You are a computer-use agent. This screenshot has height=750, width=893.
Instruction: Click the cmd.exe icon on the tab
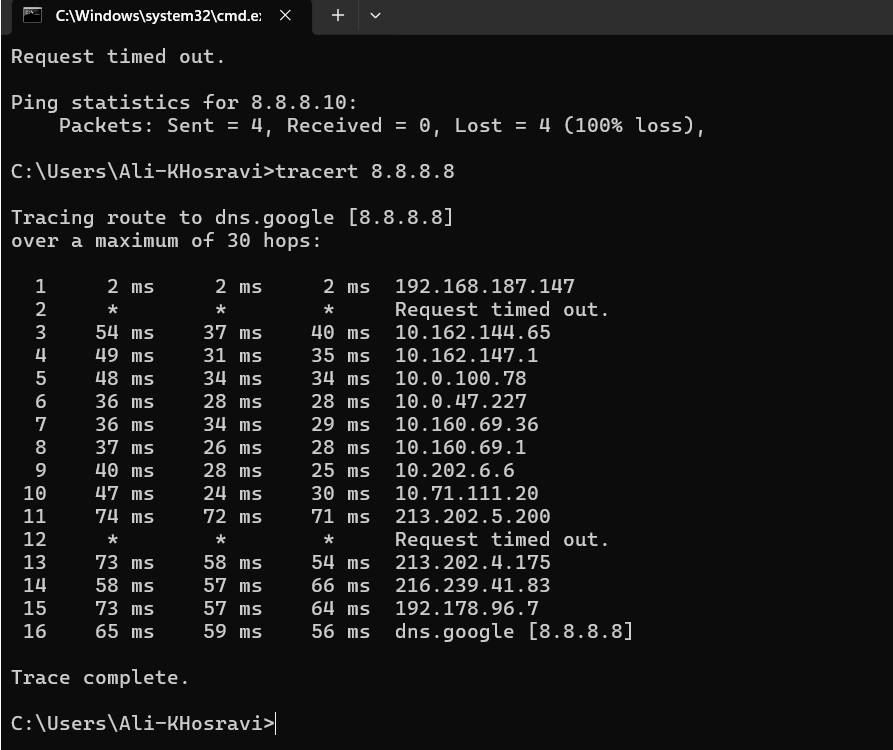click(32, 16)
